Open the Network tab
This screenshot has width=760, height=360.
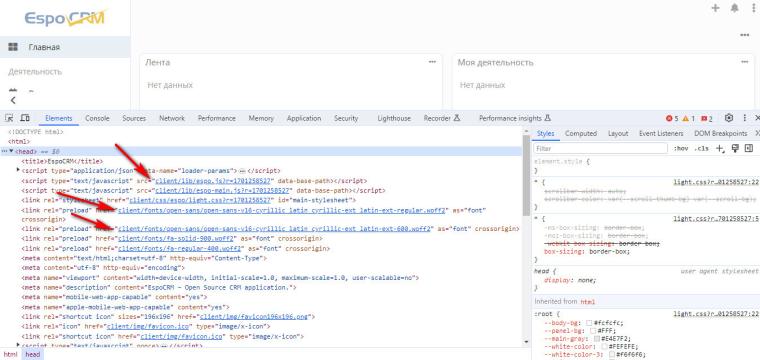(172, 118)
